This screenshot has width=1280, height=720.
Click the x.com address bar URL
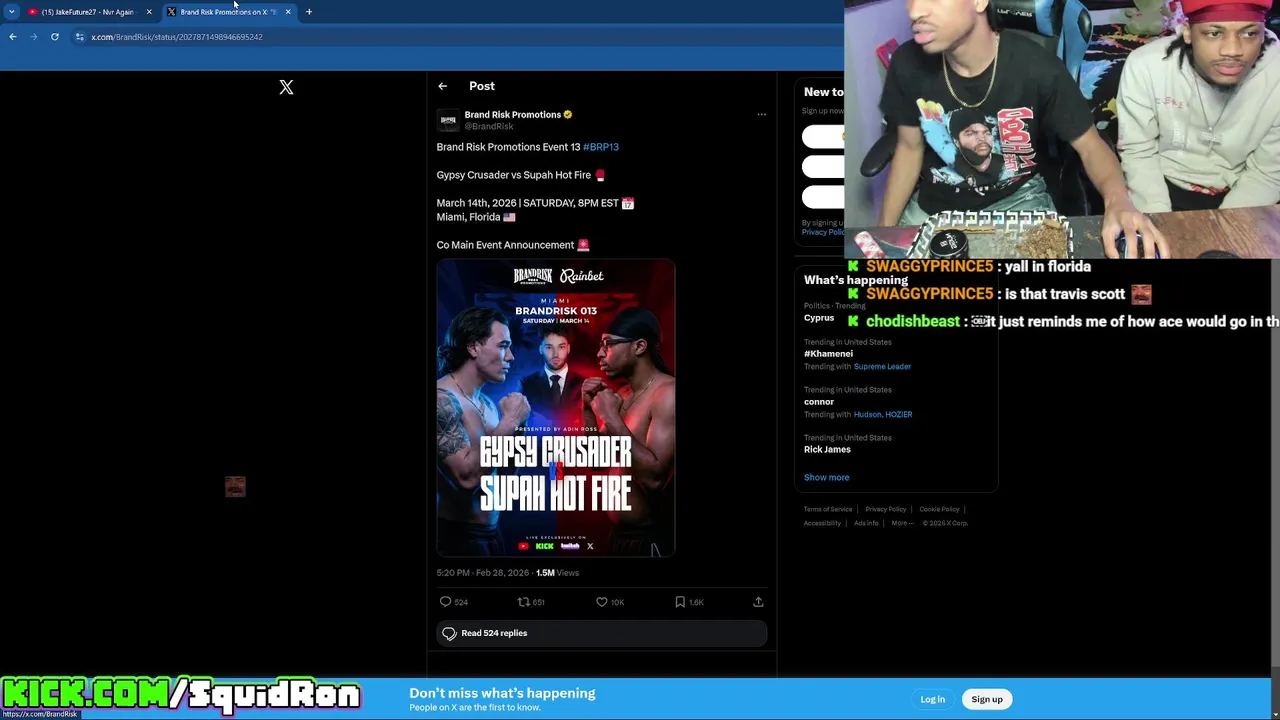(177, 37)
